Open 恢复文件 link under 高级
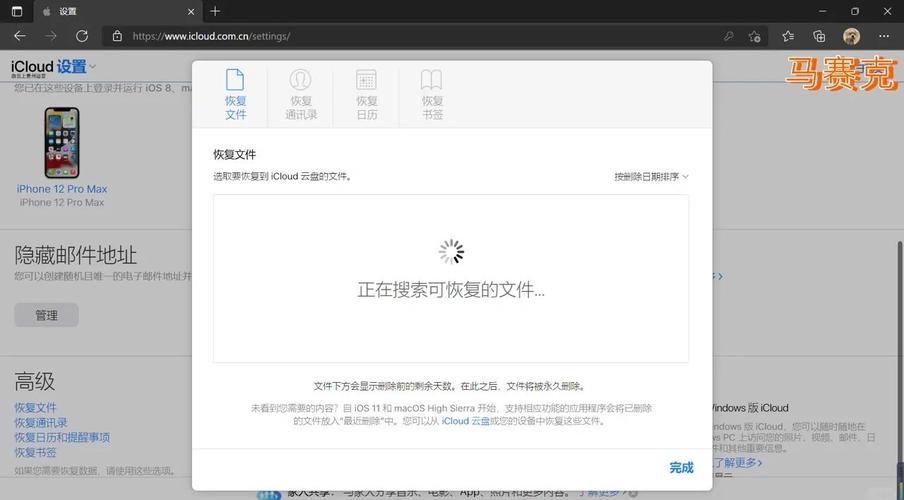Viewport: 904px width, 500px height. point(36,408)
